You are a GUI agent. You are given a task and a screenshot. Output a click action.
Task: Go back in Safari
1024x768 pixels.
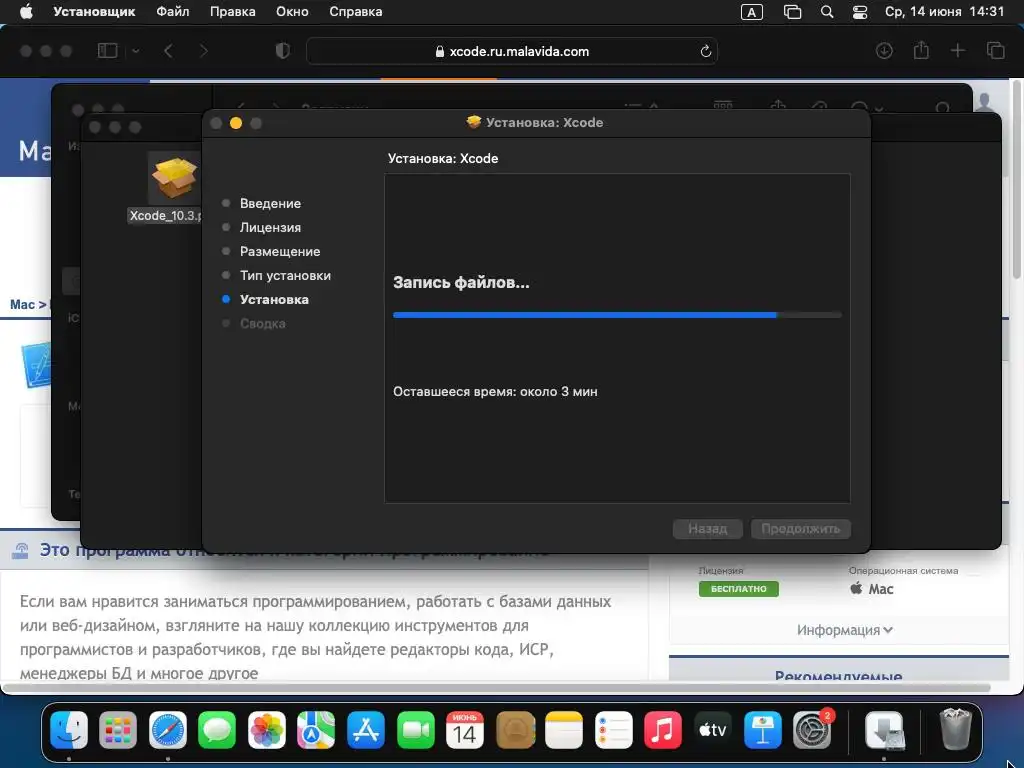pos(168,51)
